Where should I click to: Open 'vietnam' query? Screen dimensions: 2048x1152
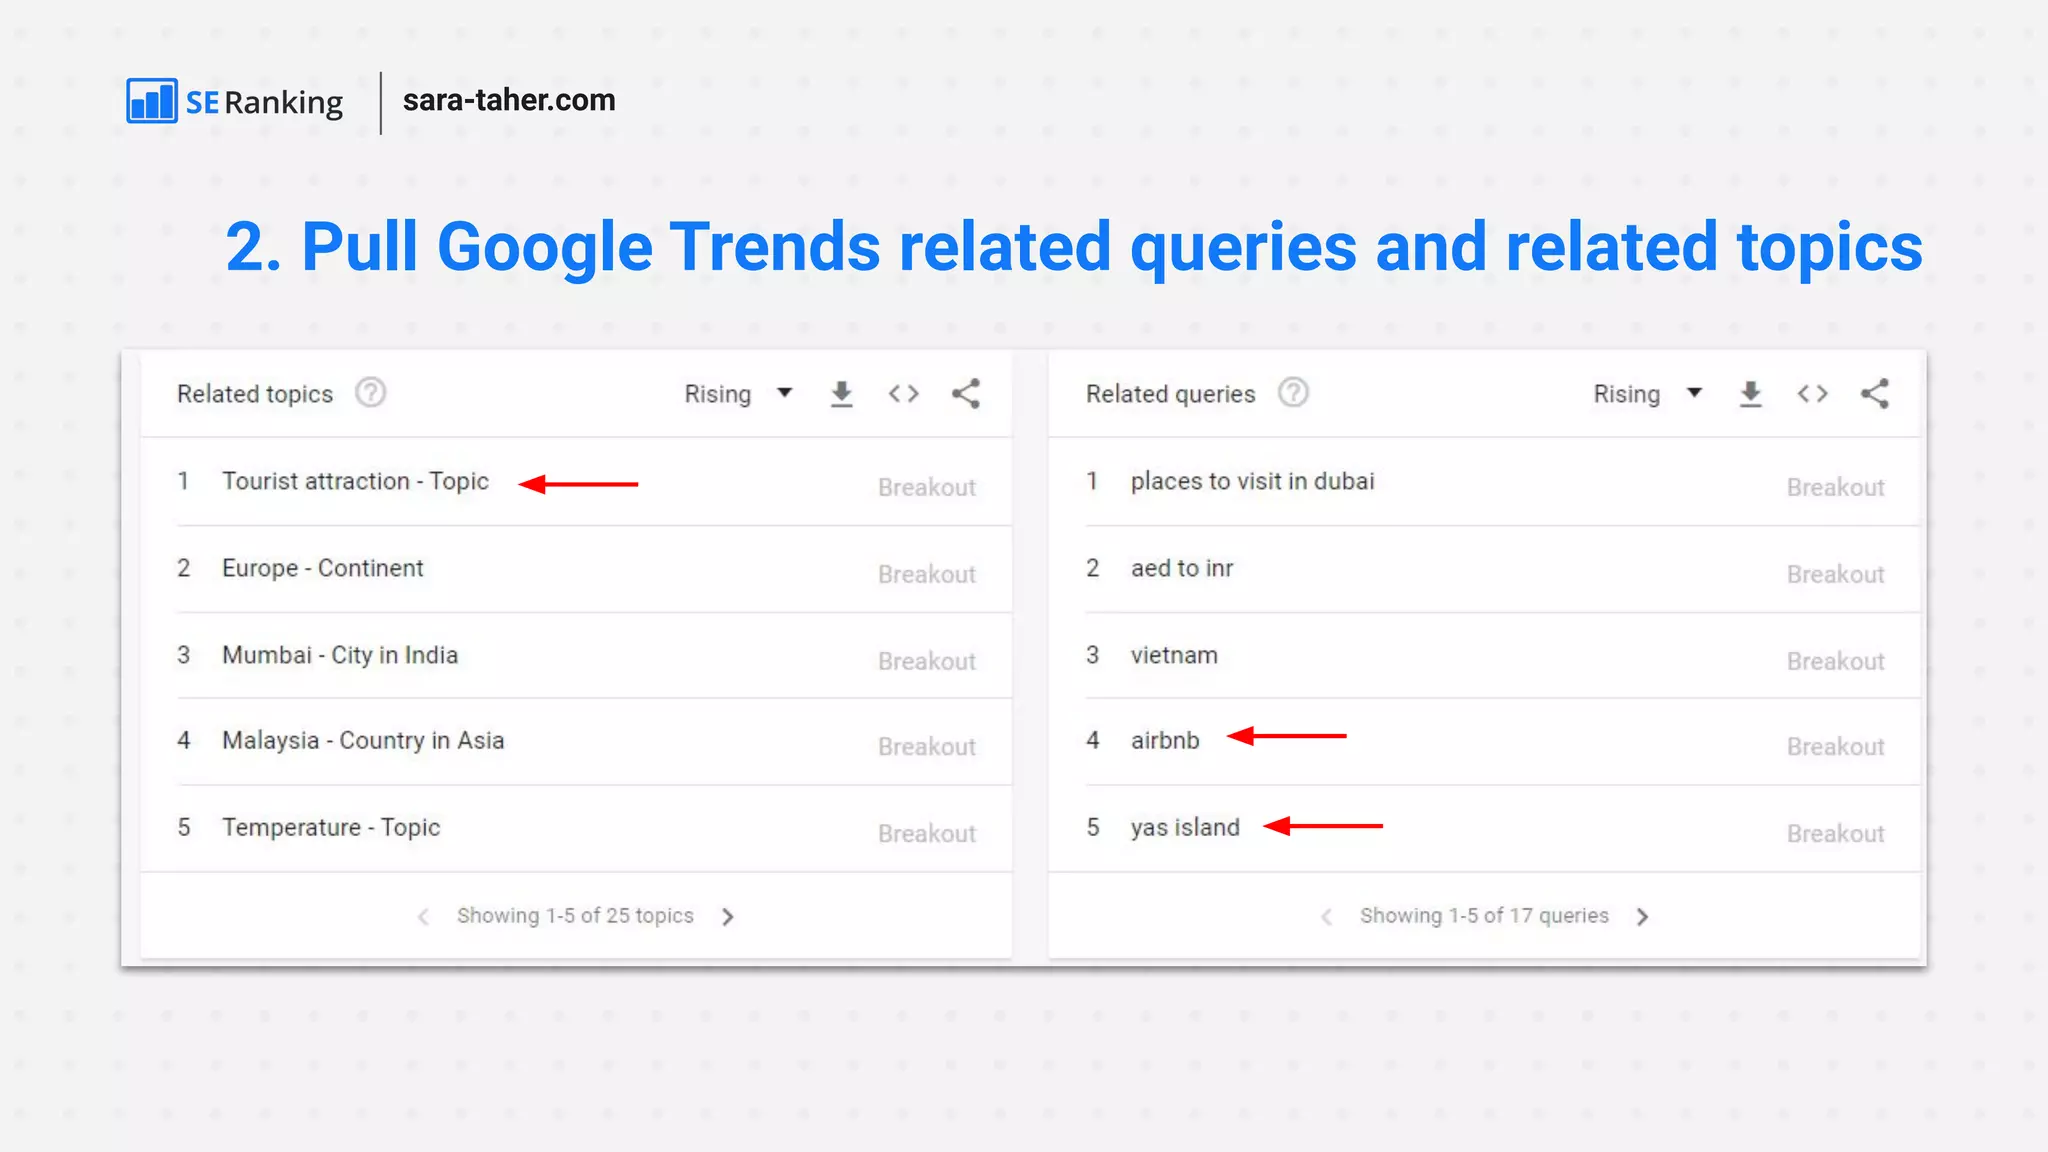pyautogui.click(x=1174, y=656)
